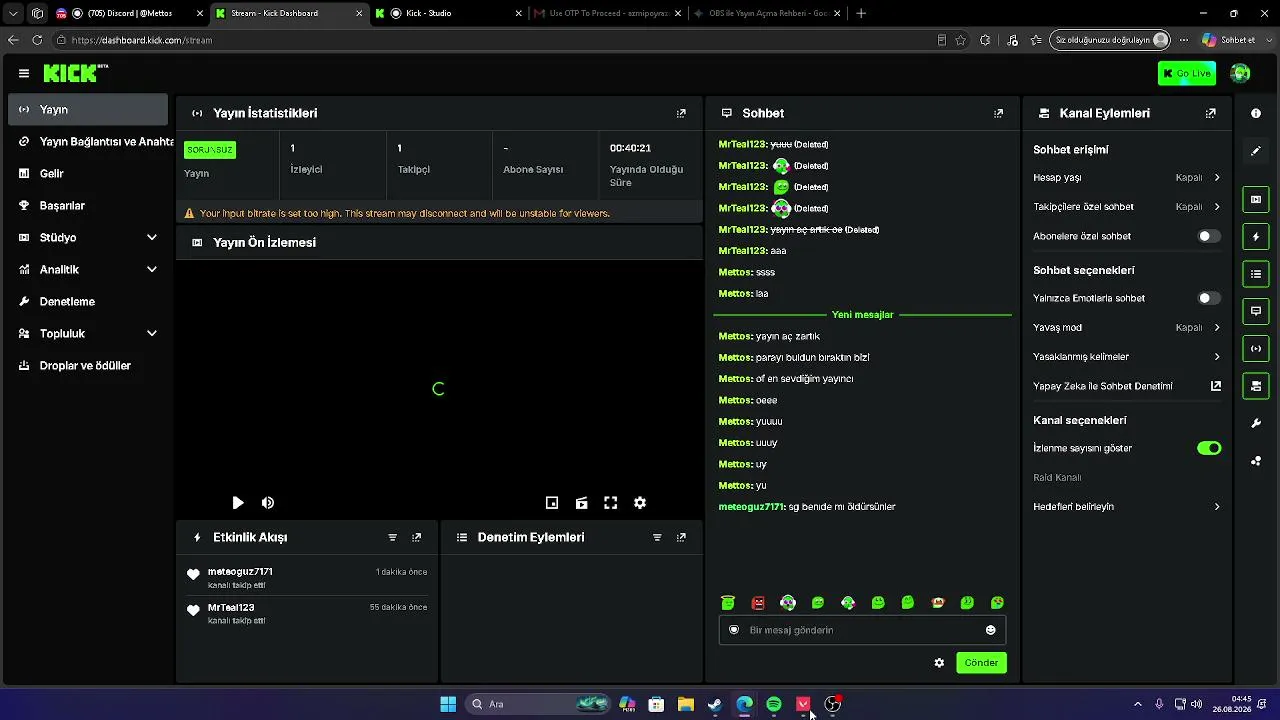This screenshot has height=720, width=1280.
Task: Toggle Yalnızca Emotlarla sohbet switch
Action: tap(1209, 298)
